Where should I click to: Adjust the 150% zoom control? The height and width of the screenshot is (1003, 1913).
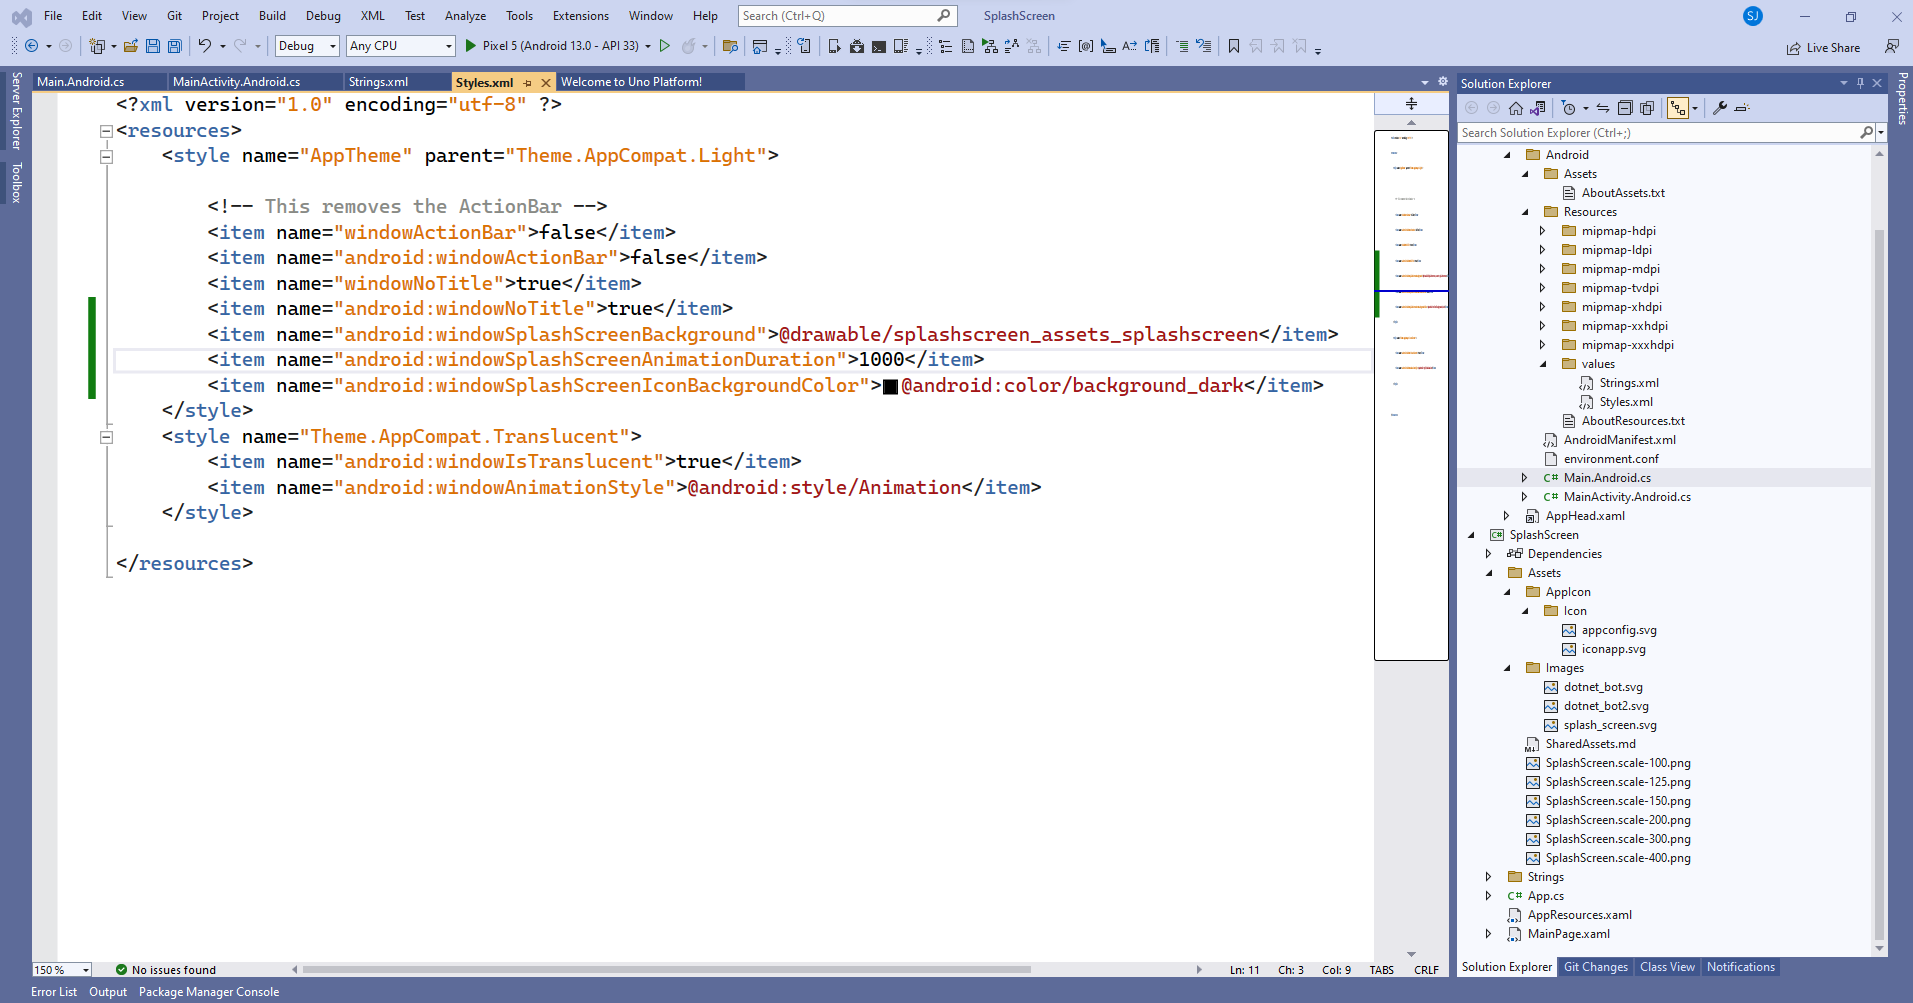60,969
